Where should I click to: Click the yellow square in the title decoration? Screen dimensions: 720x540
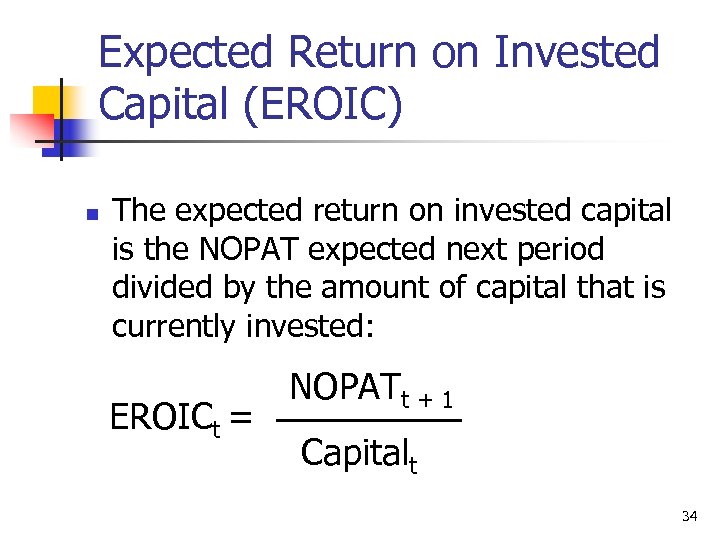click(x=46, y=100)
